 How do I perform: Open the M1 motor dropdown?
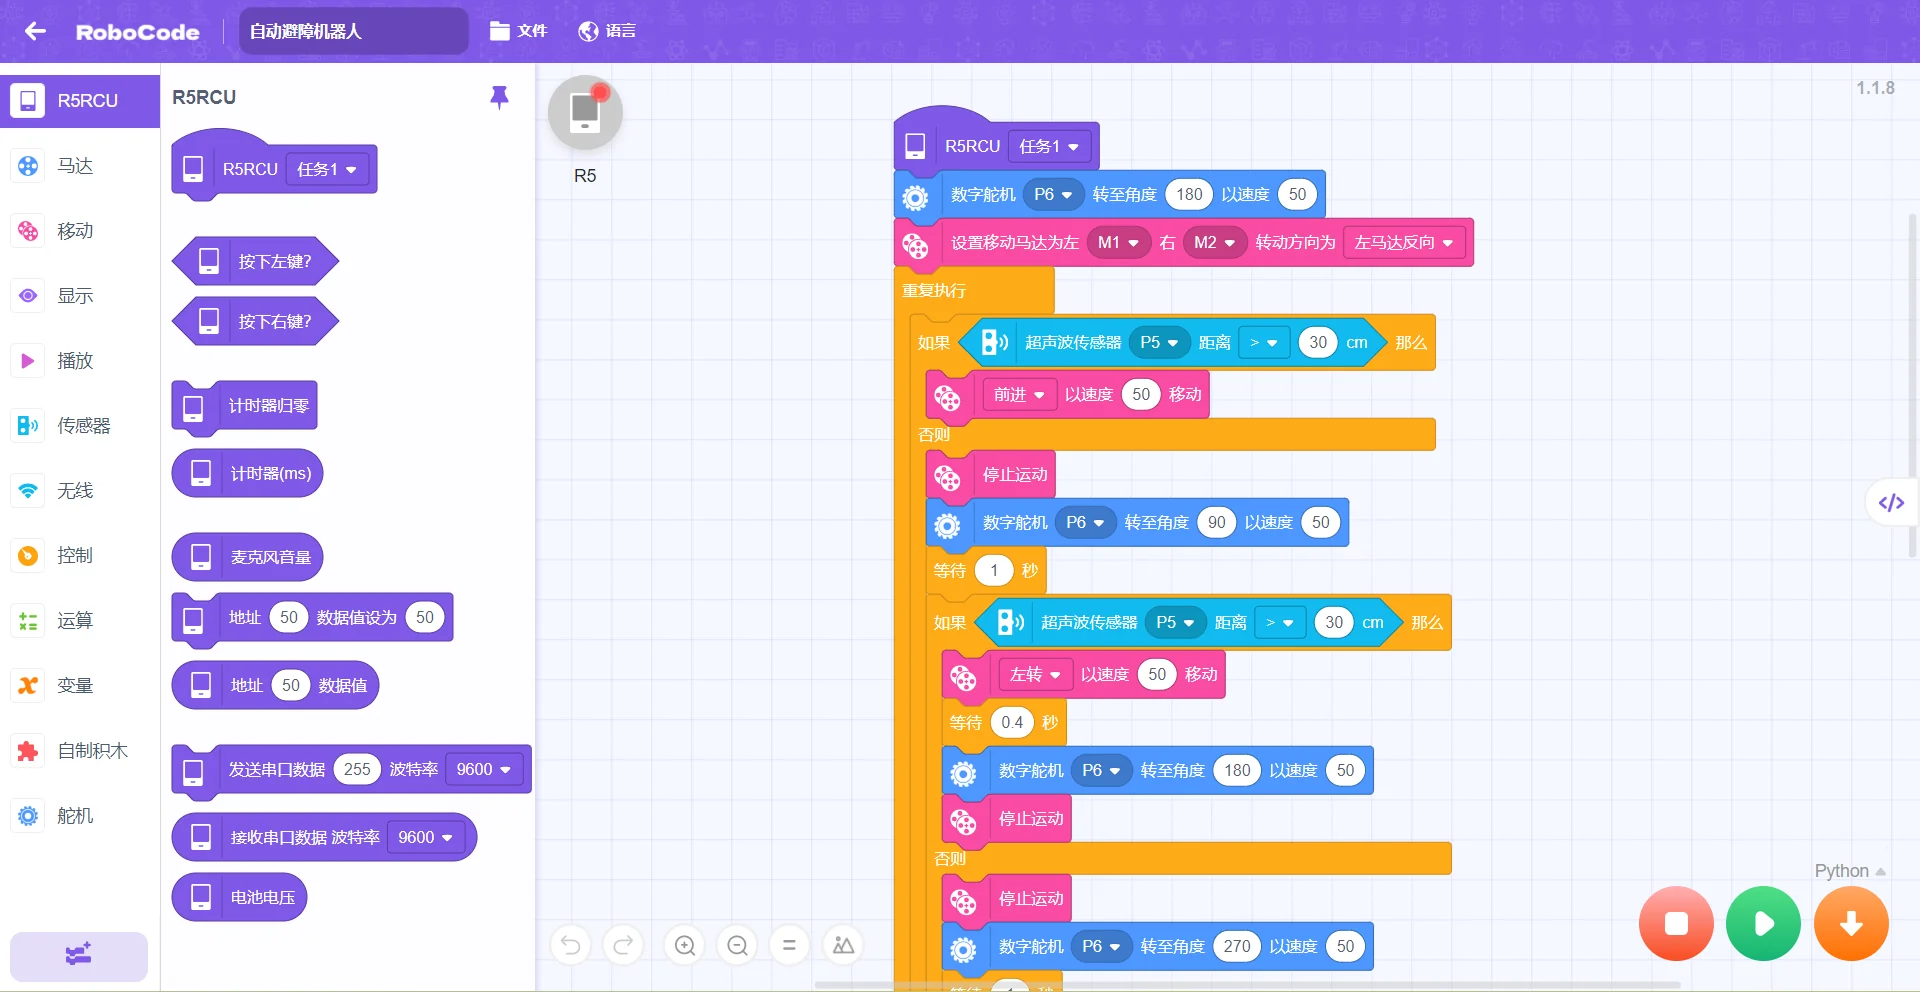[1118, 243]
